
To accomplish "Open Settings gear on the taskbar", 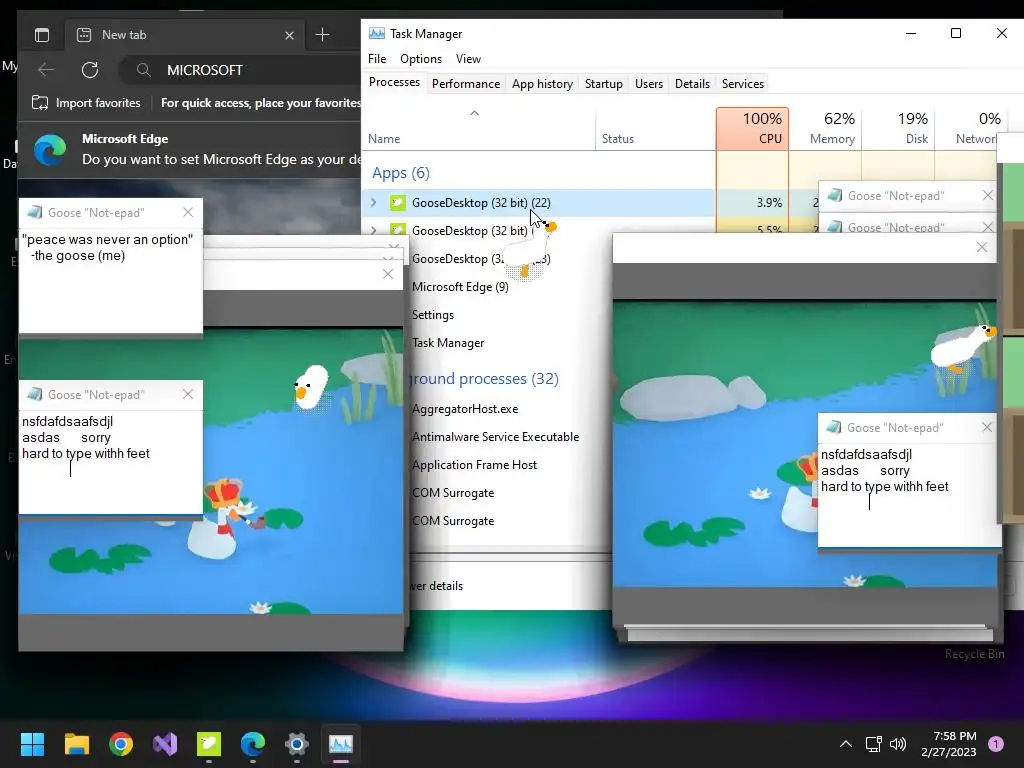I will click(296, 744).
